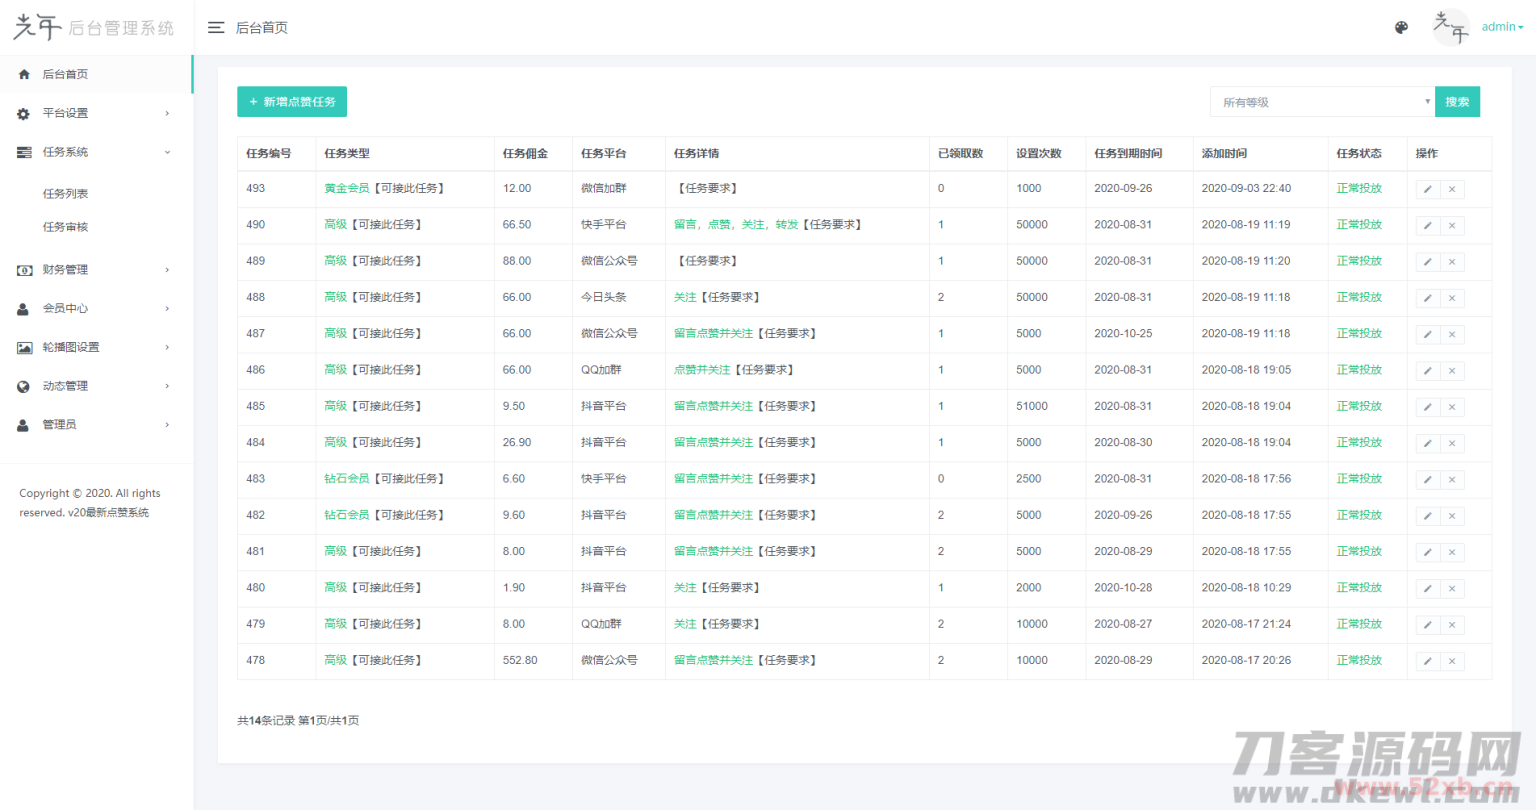The image size is (1536, 810).
Task: Go to 后台首页 in the sidebar
Action: point(65,74)
